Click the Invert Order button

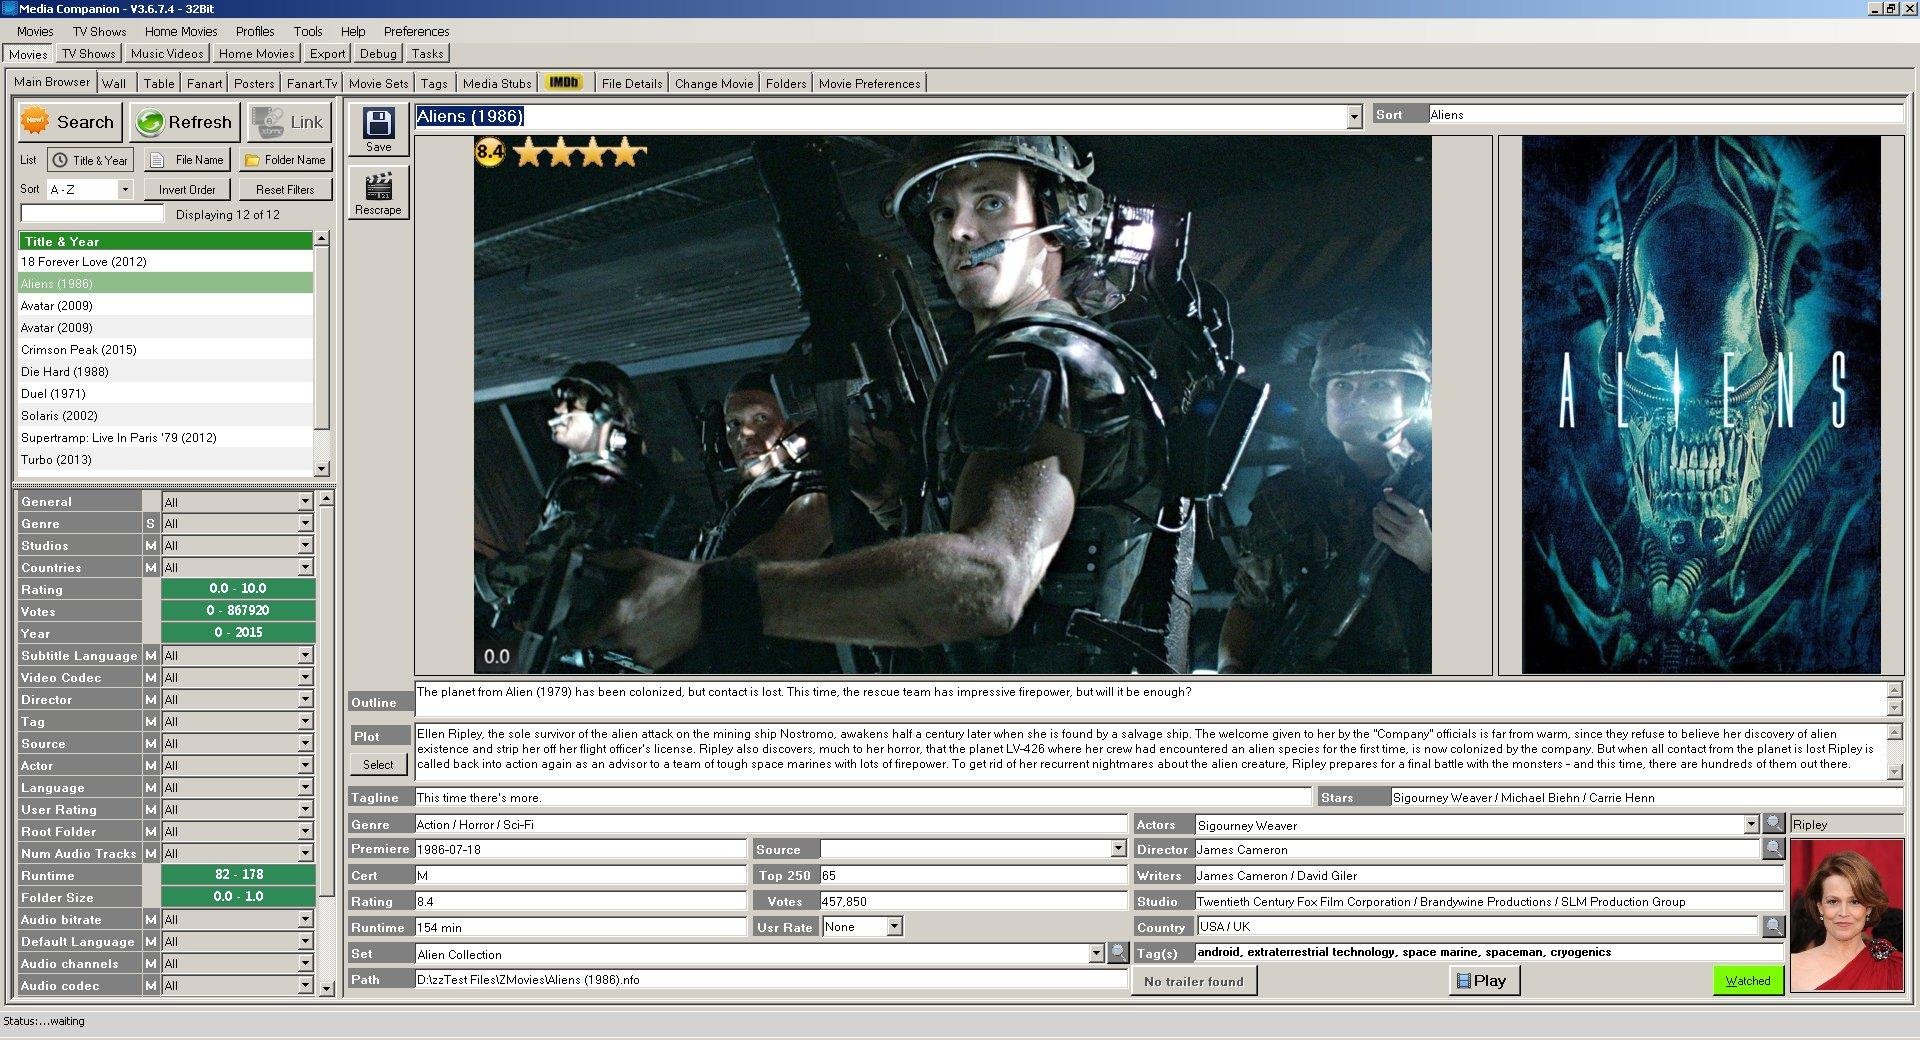pyautogui.click(x=187, y=189)
